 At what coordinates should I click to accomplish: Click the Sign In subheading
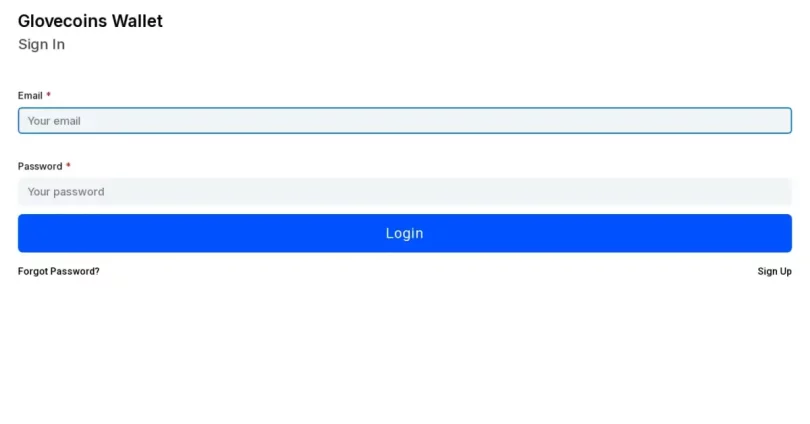point(41,44)
